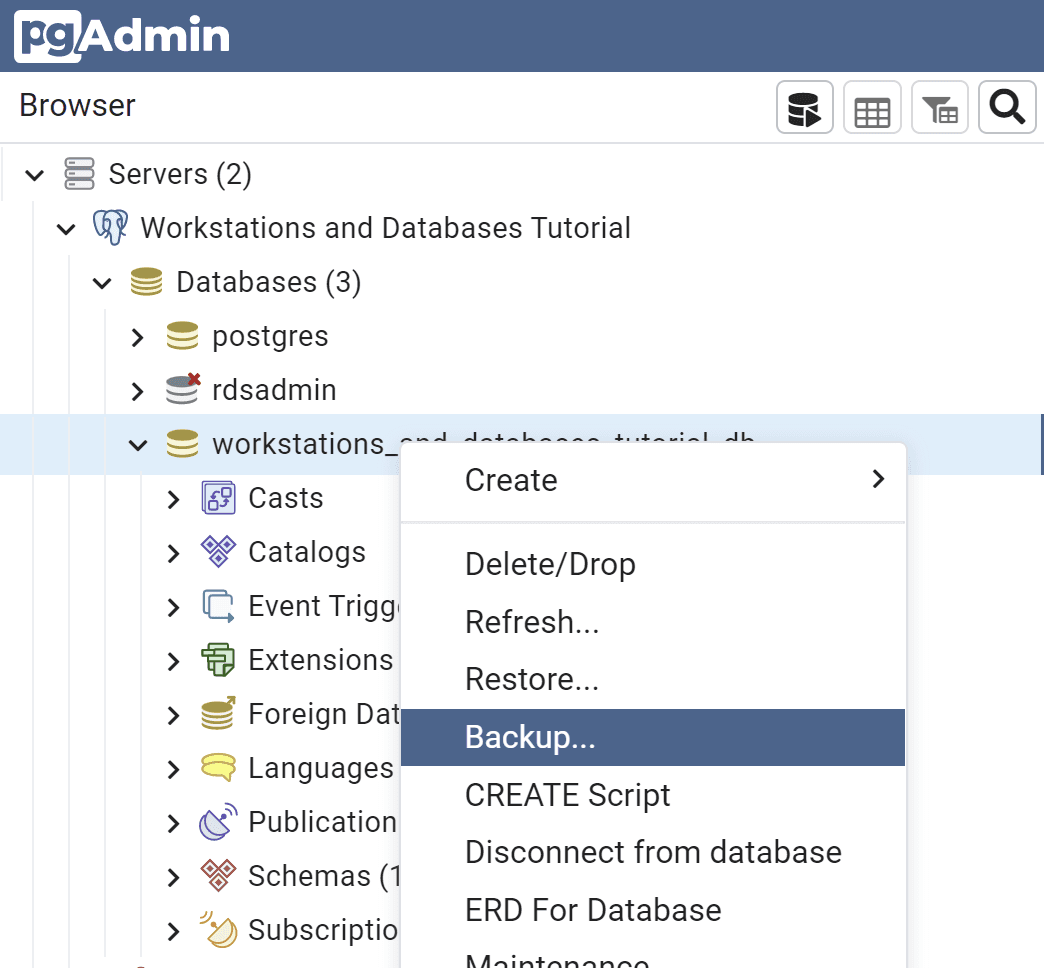Screen dimensions: 1044x968
Task: Open the View Data table icon
Action: (872, 108)
